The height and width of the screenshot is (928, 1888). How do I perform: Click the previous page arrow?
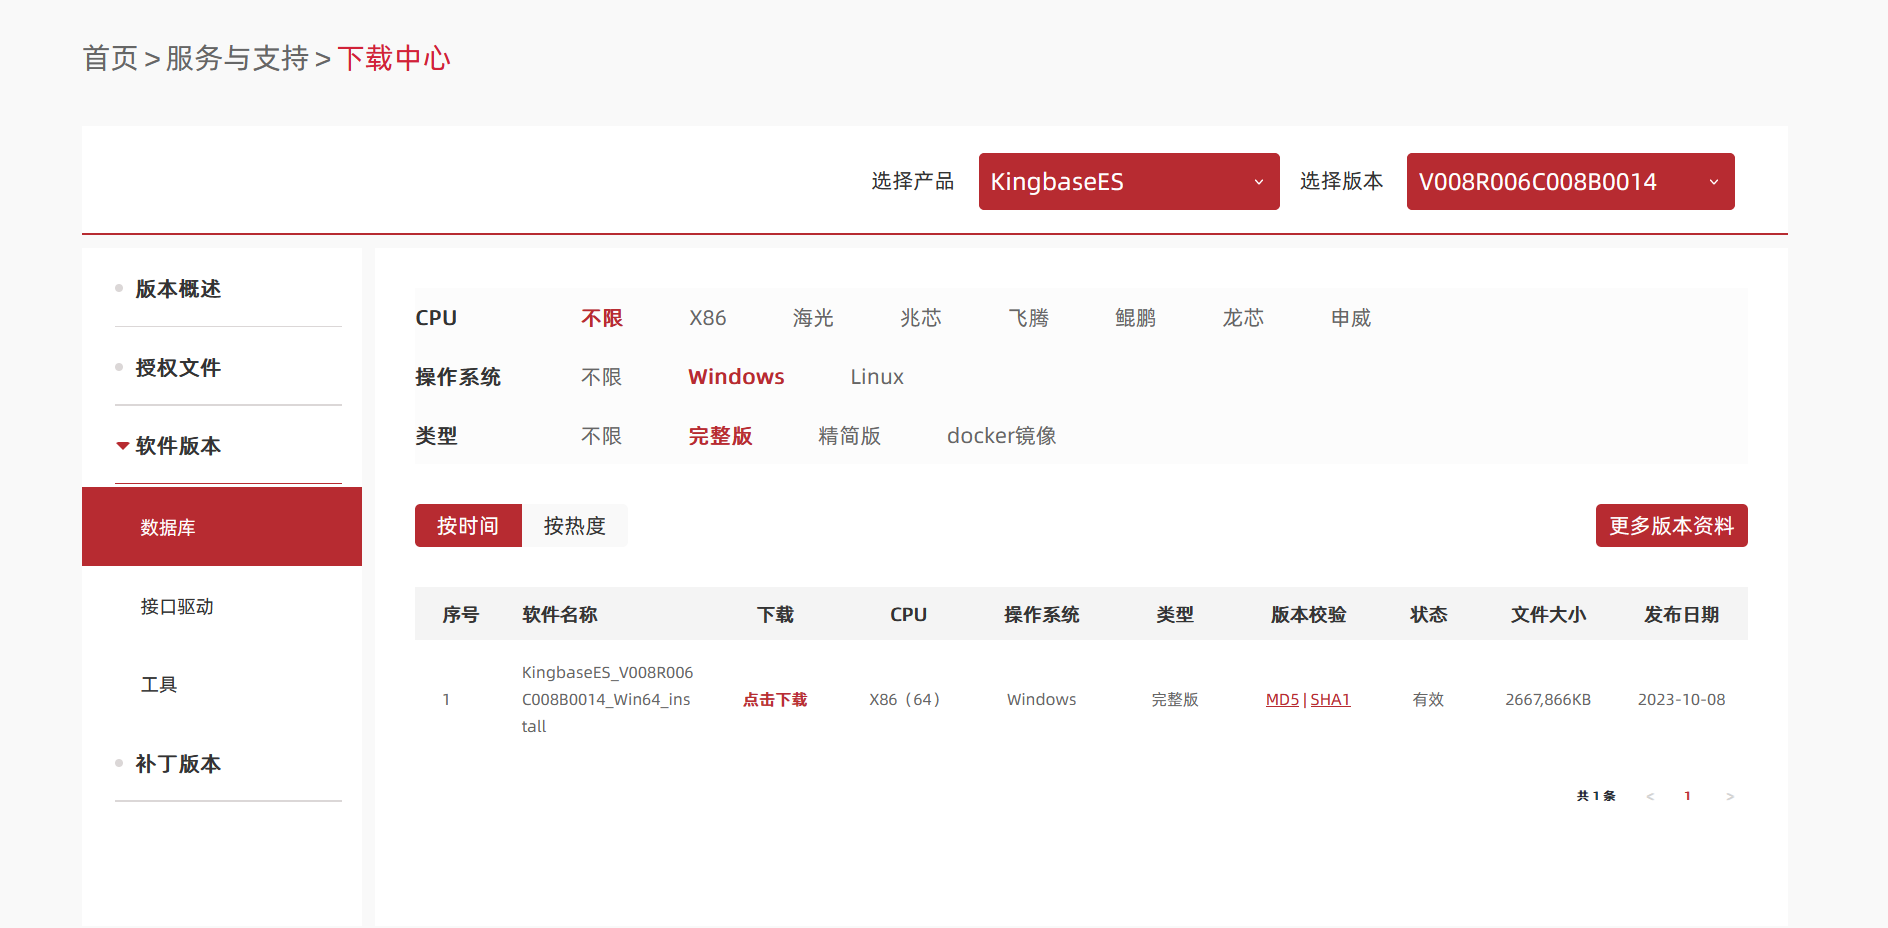pyautogui.click(x=1650, y=797)
